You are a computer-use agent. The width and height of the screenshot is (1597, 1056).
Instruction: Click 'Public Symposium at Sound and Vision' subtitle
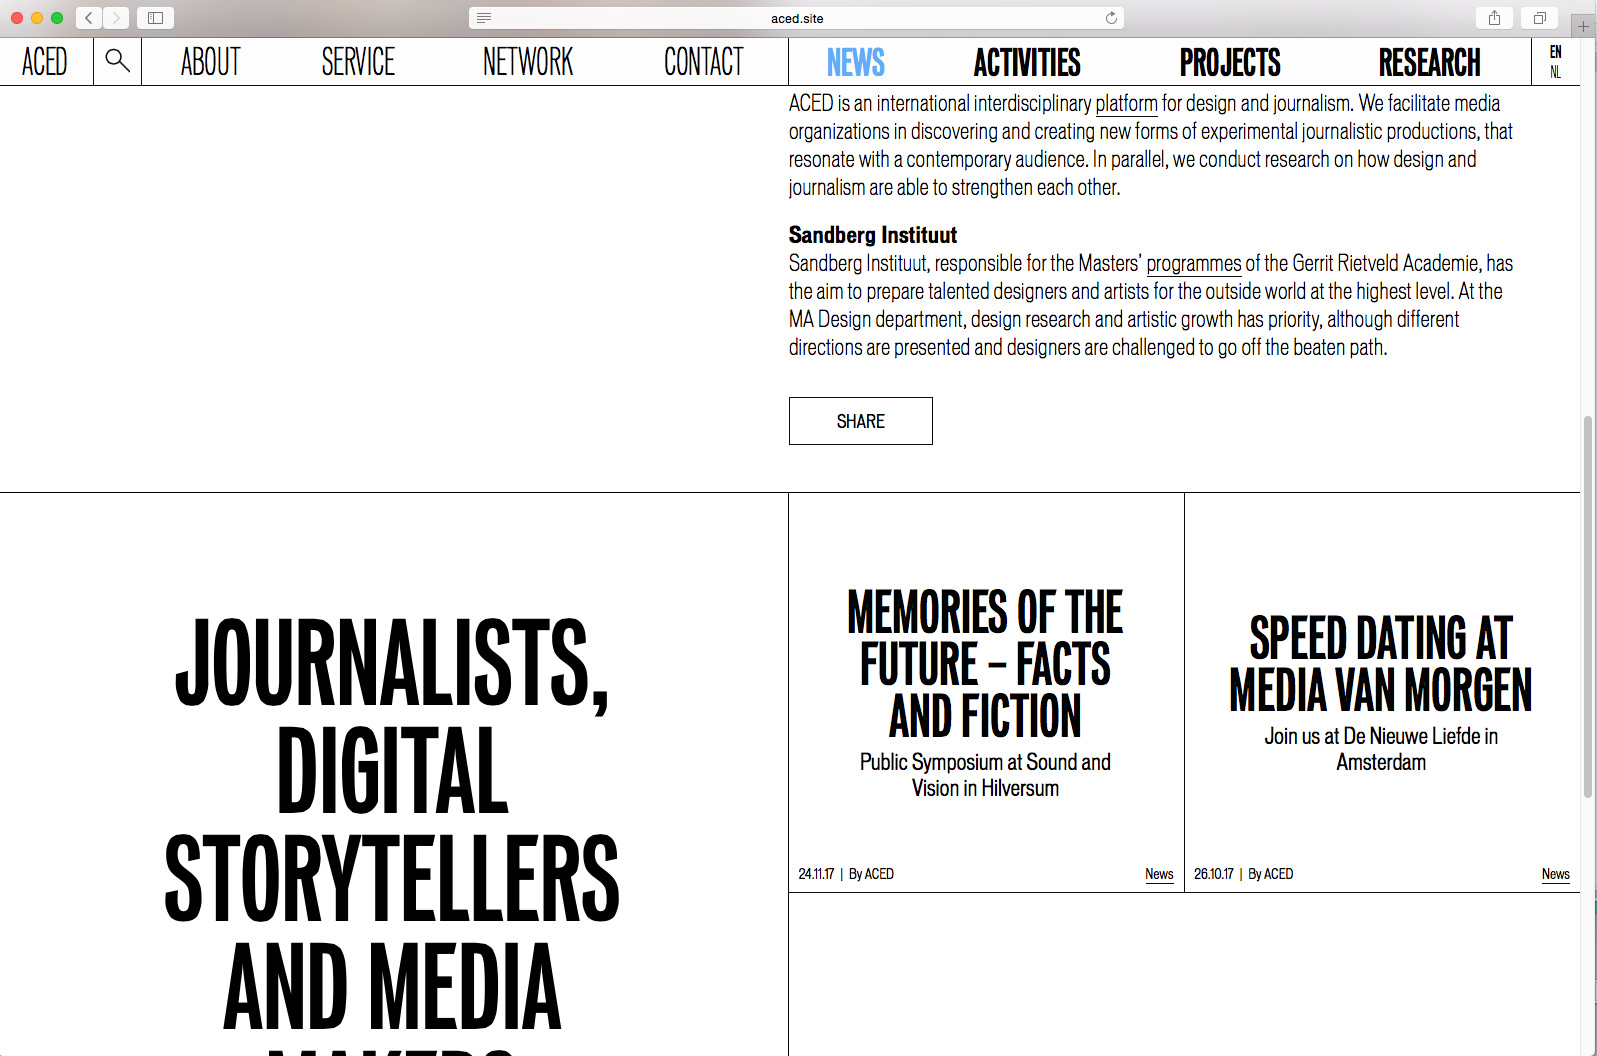click(985, 775)
